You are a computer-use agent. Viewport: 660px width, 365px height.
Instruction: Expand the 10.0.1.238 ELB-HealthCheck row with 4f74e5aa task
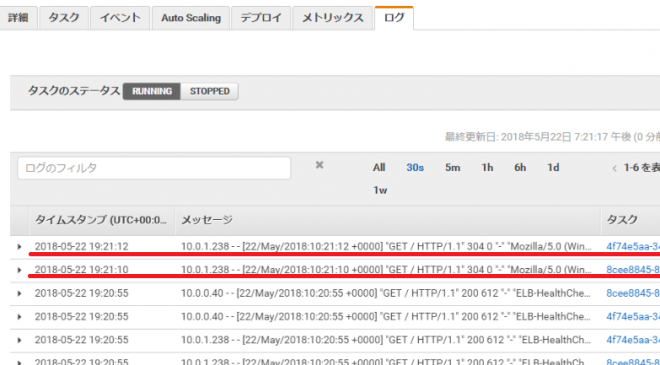[19, 340]
